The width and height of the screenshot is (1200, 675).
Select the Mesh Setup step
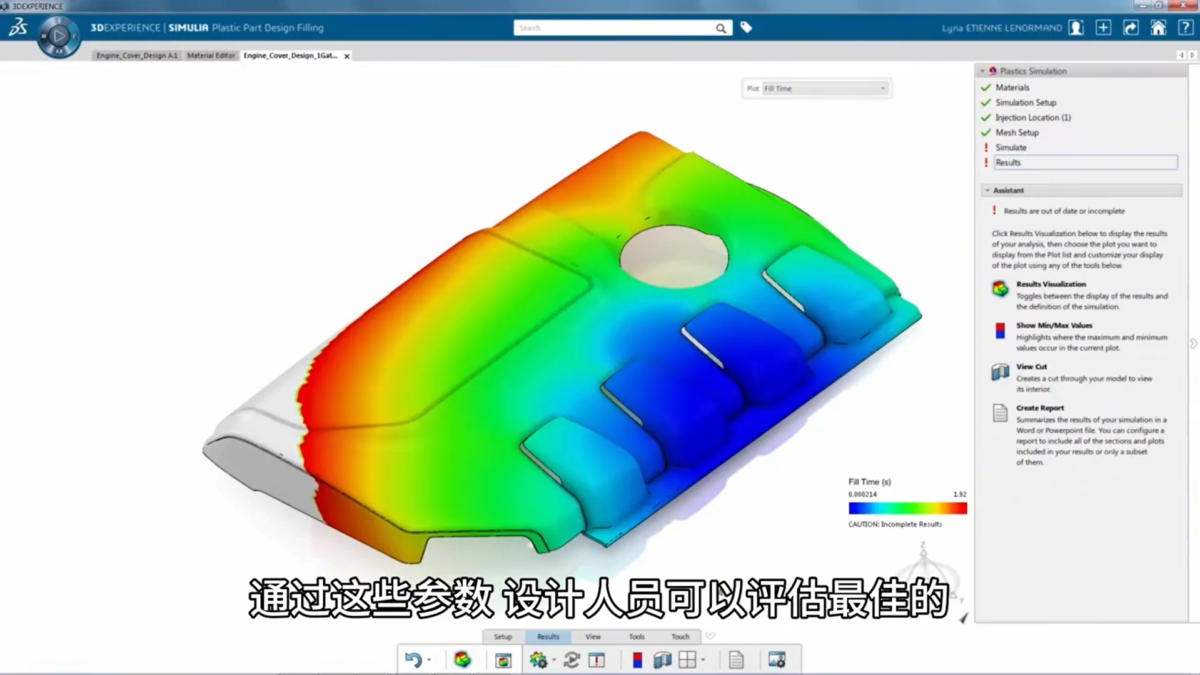1017,132
